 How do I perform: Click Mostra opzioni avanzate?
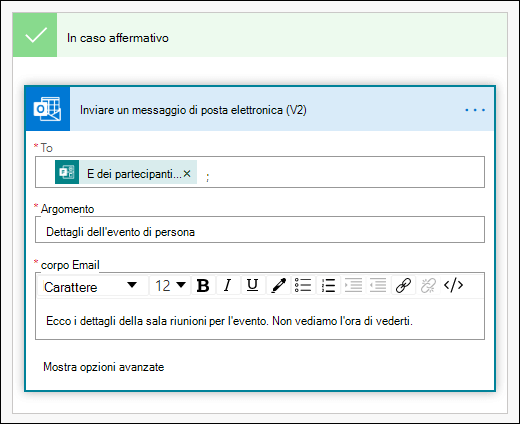[x=104, y=367]
